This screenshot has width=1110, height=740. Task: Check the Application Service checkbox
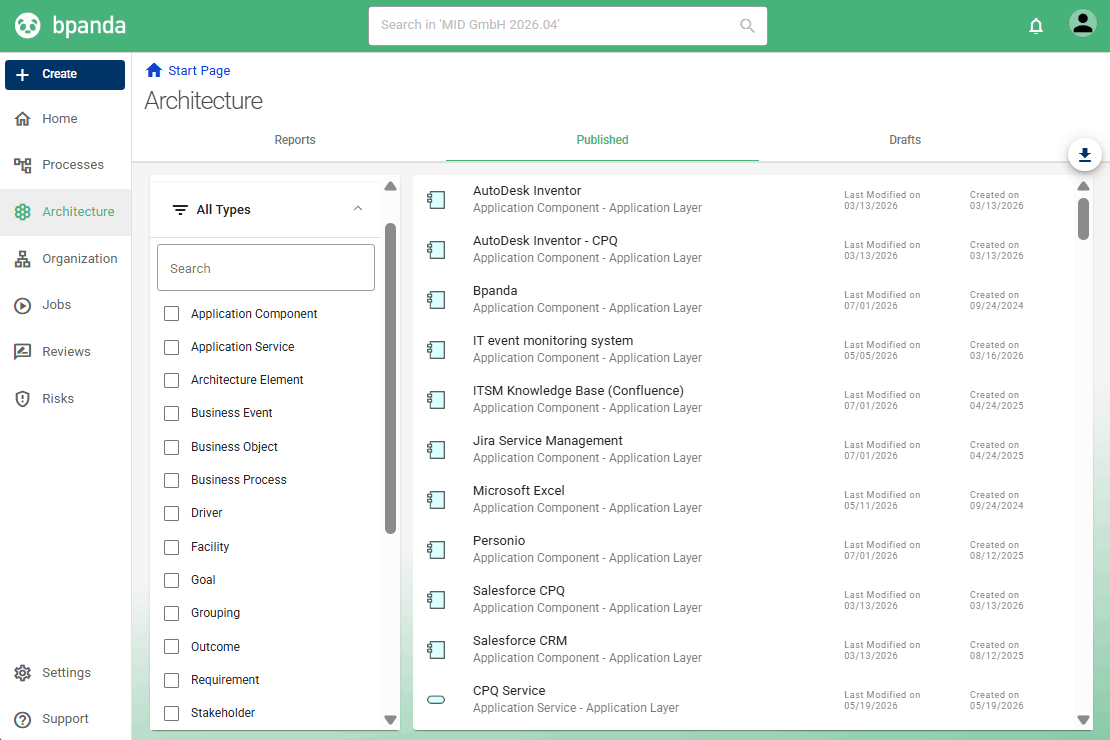[171, 347]
